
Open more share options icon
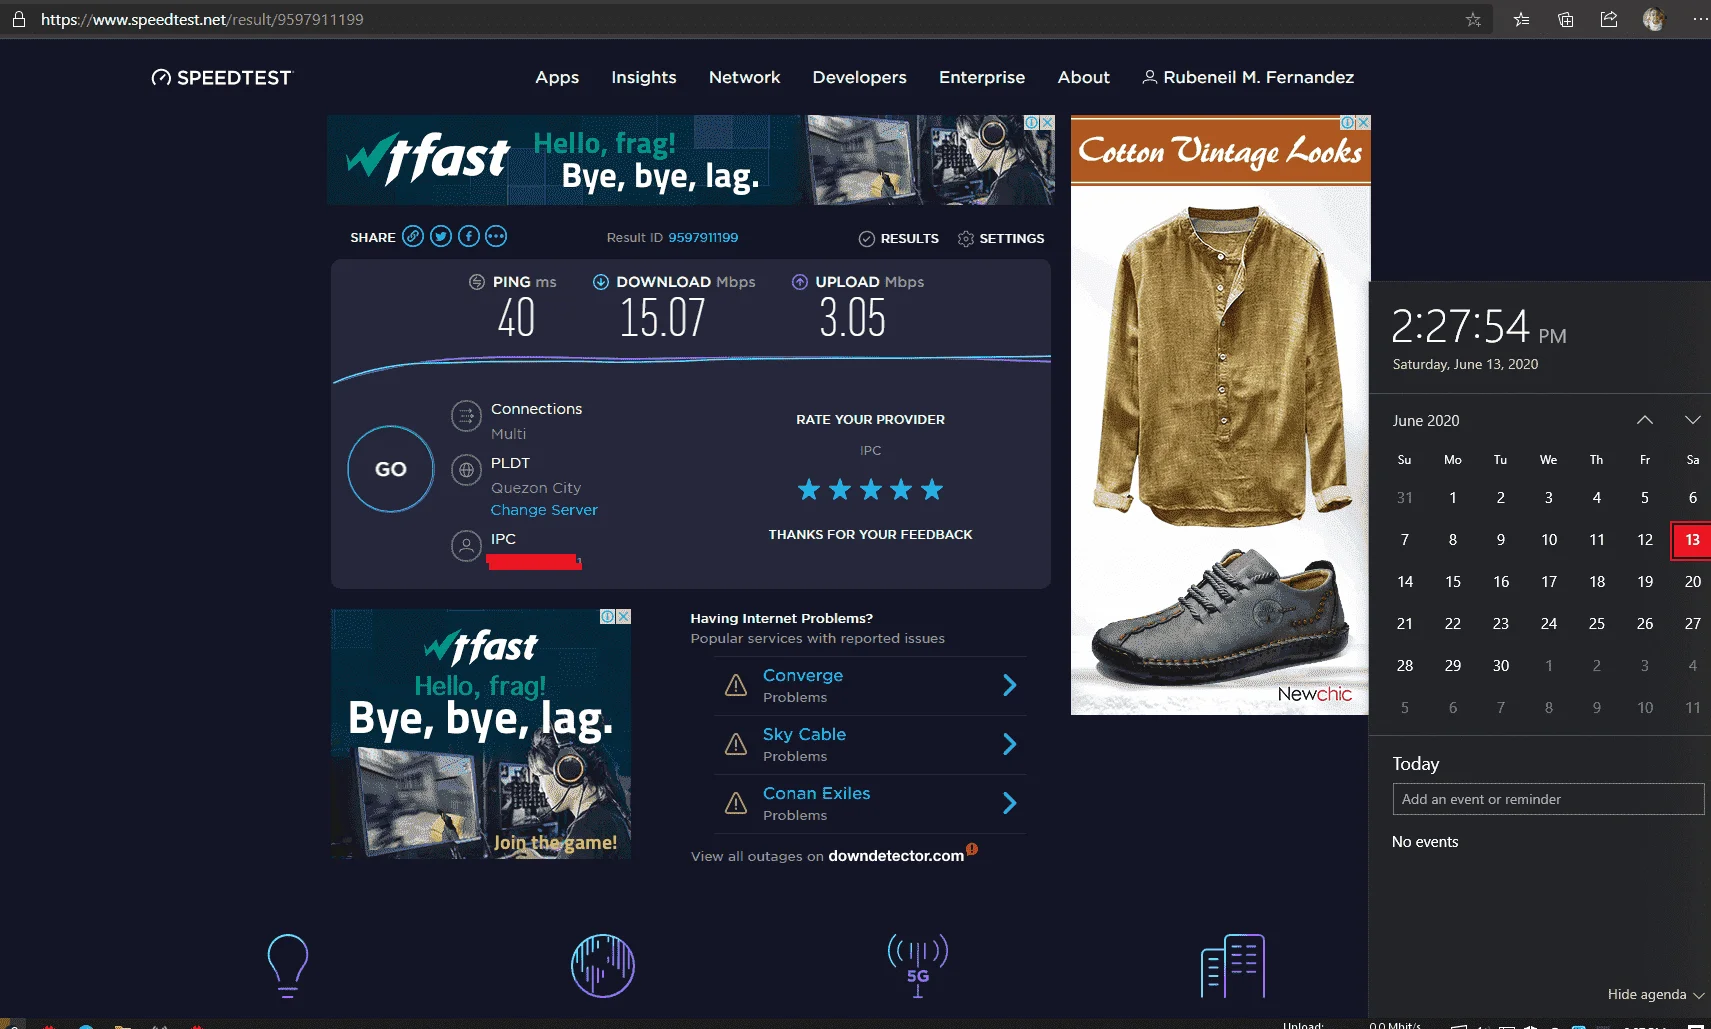point(496,236)
